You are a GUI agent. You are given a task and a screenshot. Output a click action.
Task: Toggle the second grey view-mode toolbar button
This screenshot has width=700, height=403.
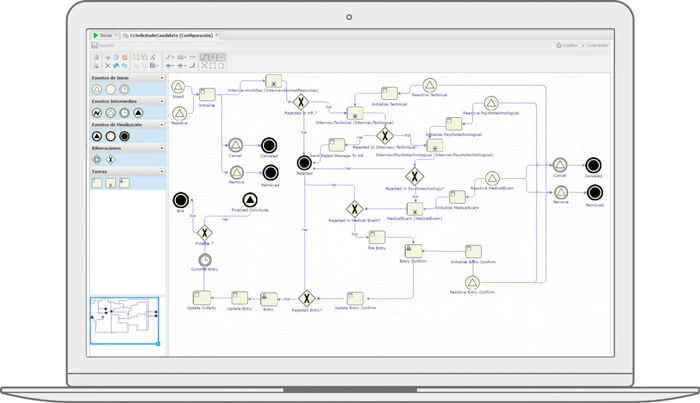pos(213,57)
